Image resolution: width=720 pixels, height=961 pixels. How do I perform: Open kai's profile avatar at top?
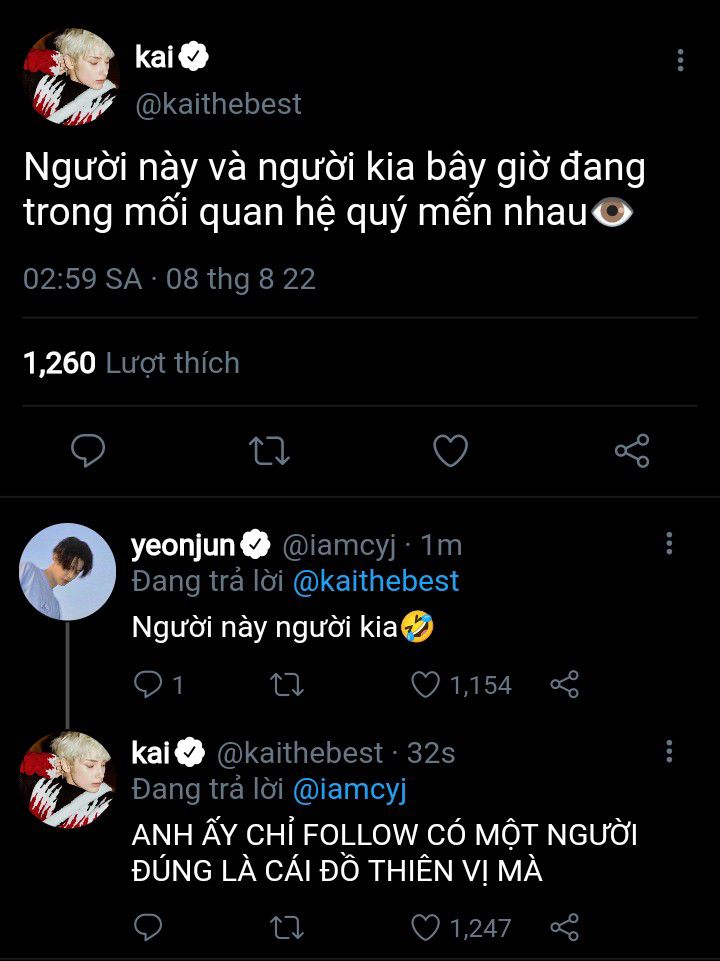coord(69,79)
